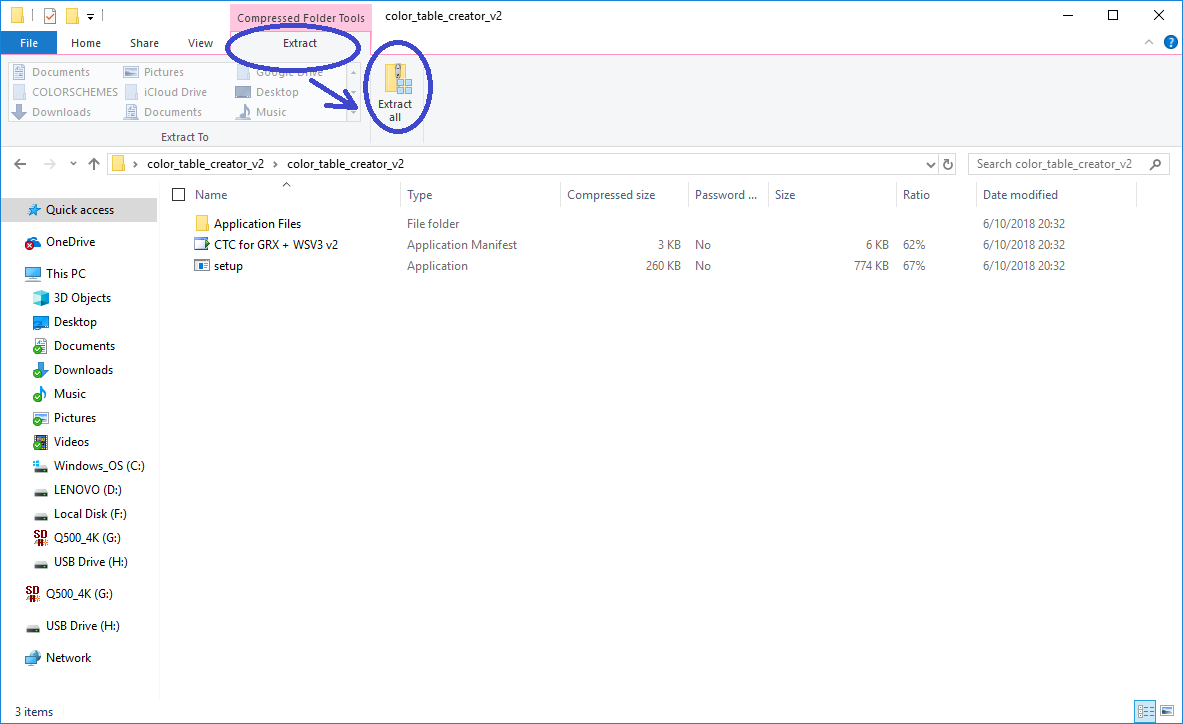This screenshot has width=1183, height=724.
Task: Sort by Compressed size column header
Action: click(x=611, y=195)
